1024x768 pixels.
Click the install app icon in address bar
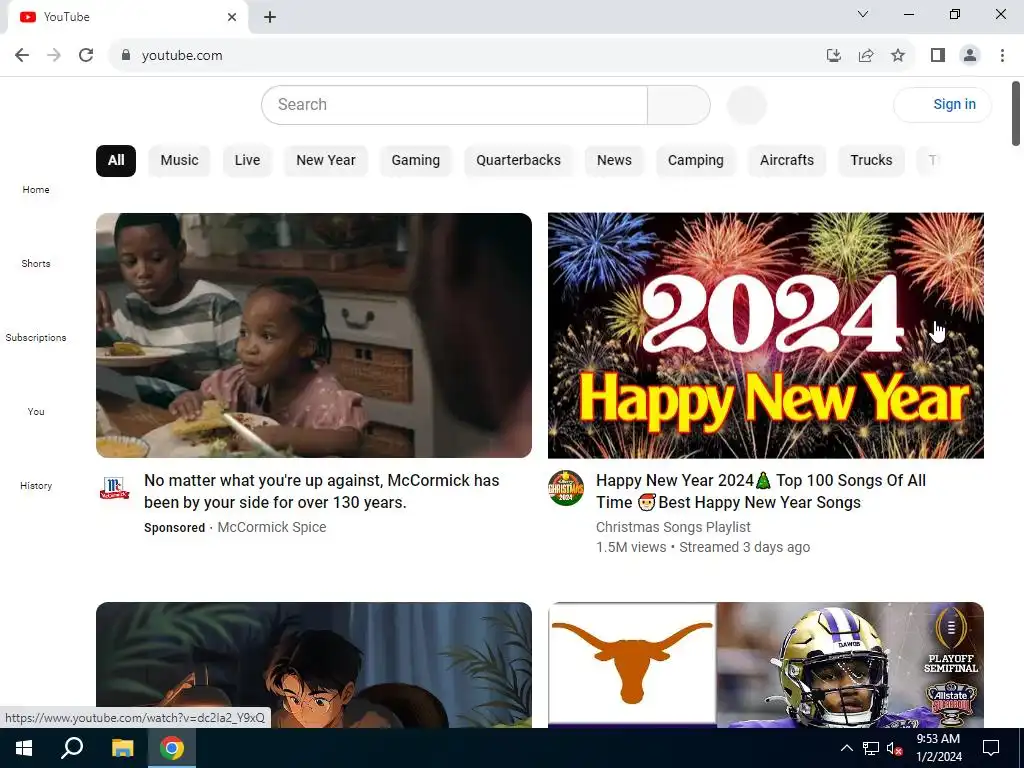833,56
